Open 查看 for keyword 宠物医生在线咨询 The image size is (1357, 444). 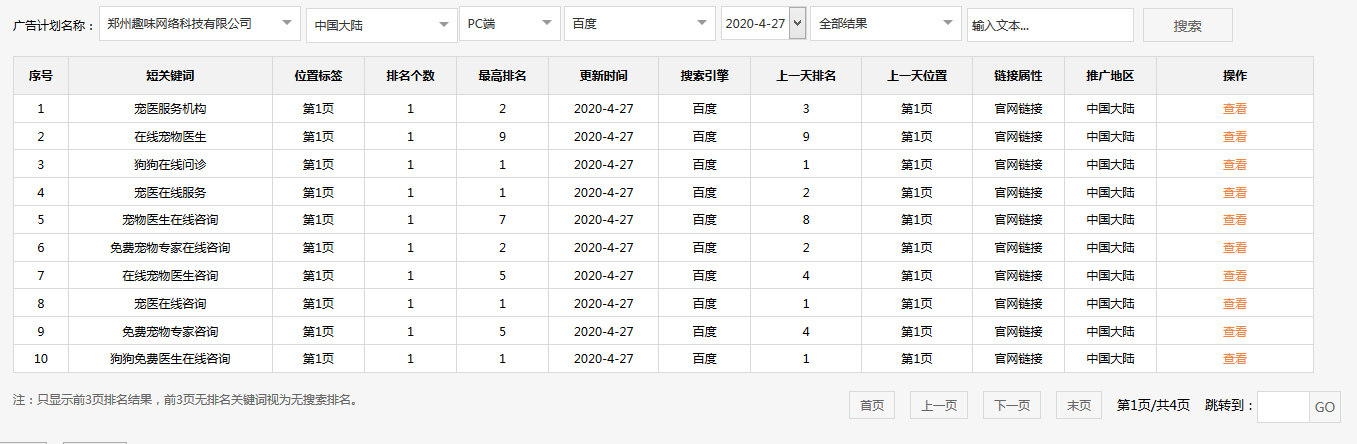pyautogui.click(x=1234, y=220)
